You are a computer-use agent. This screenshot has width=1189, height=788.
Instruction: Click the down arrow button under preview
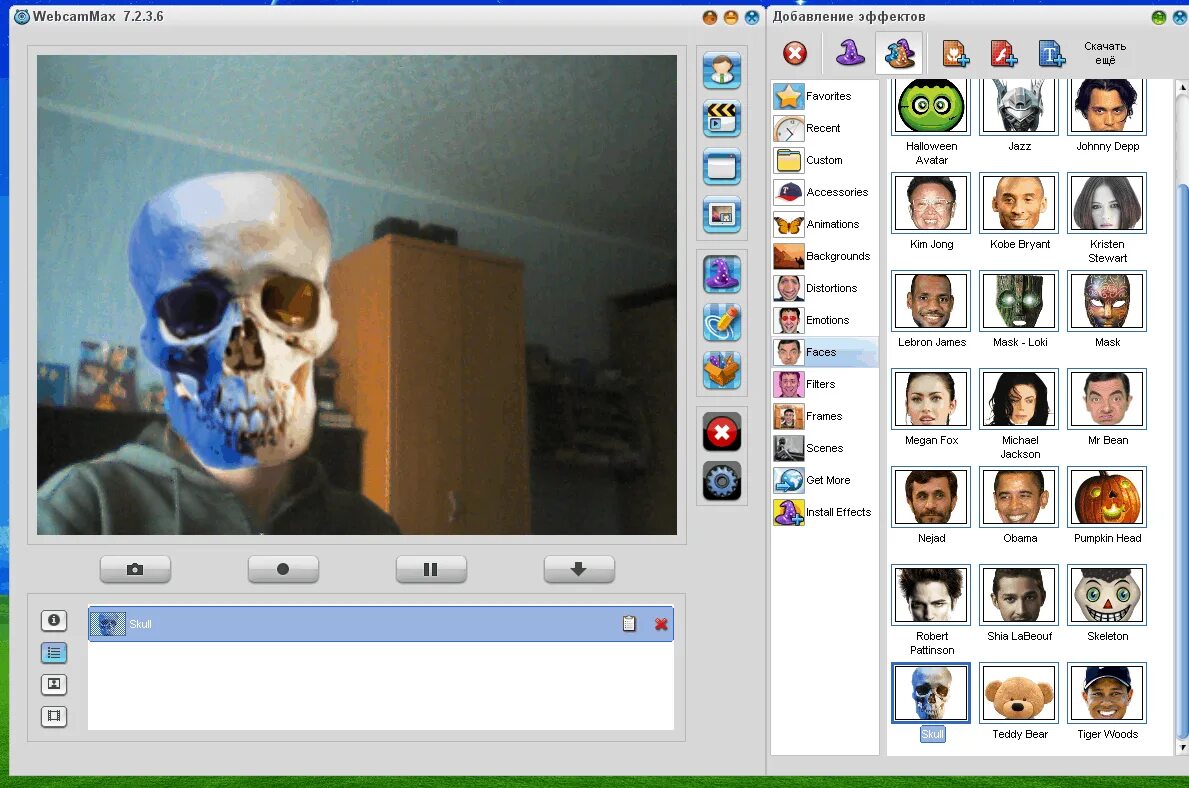[x=579, y=569]
